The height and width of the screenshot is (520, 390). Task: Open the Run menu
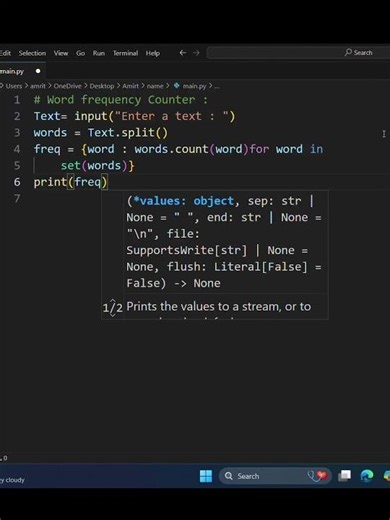(99, 53)
